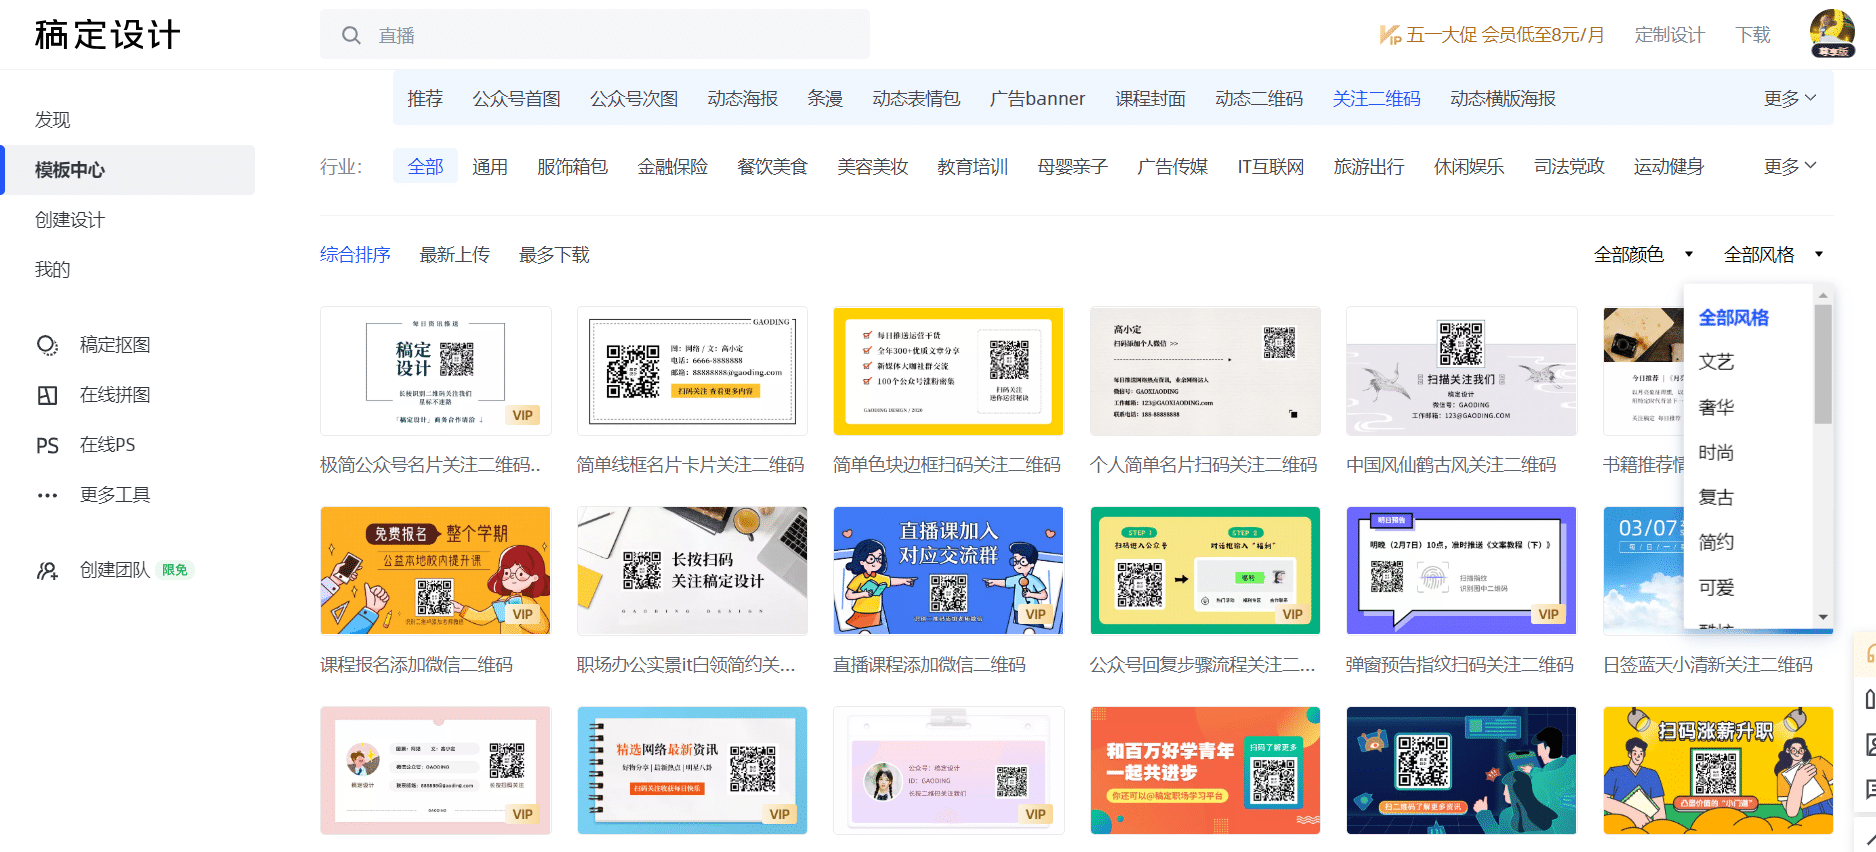Click the style list scroll-down arrow
Viewport: 1876px width, 852px height.
click(1823, 617)
